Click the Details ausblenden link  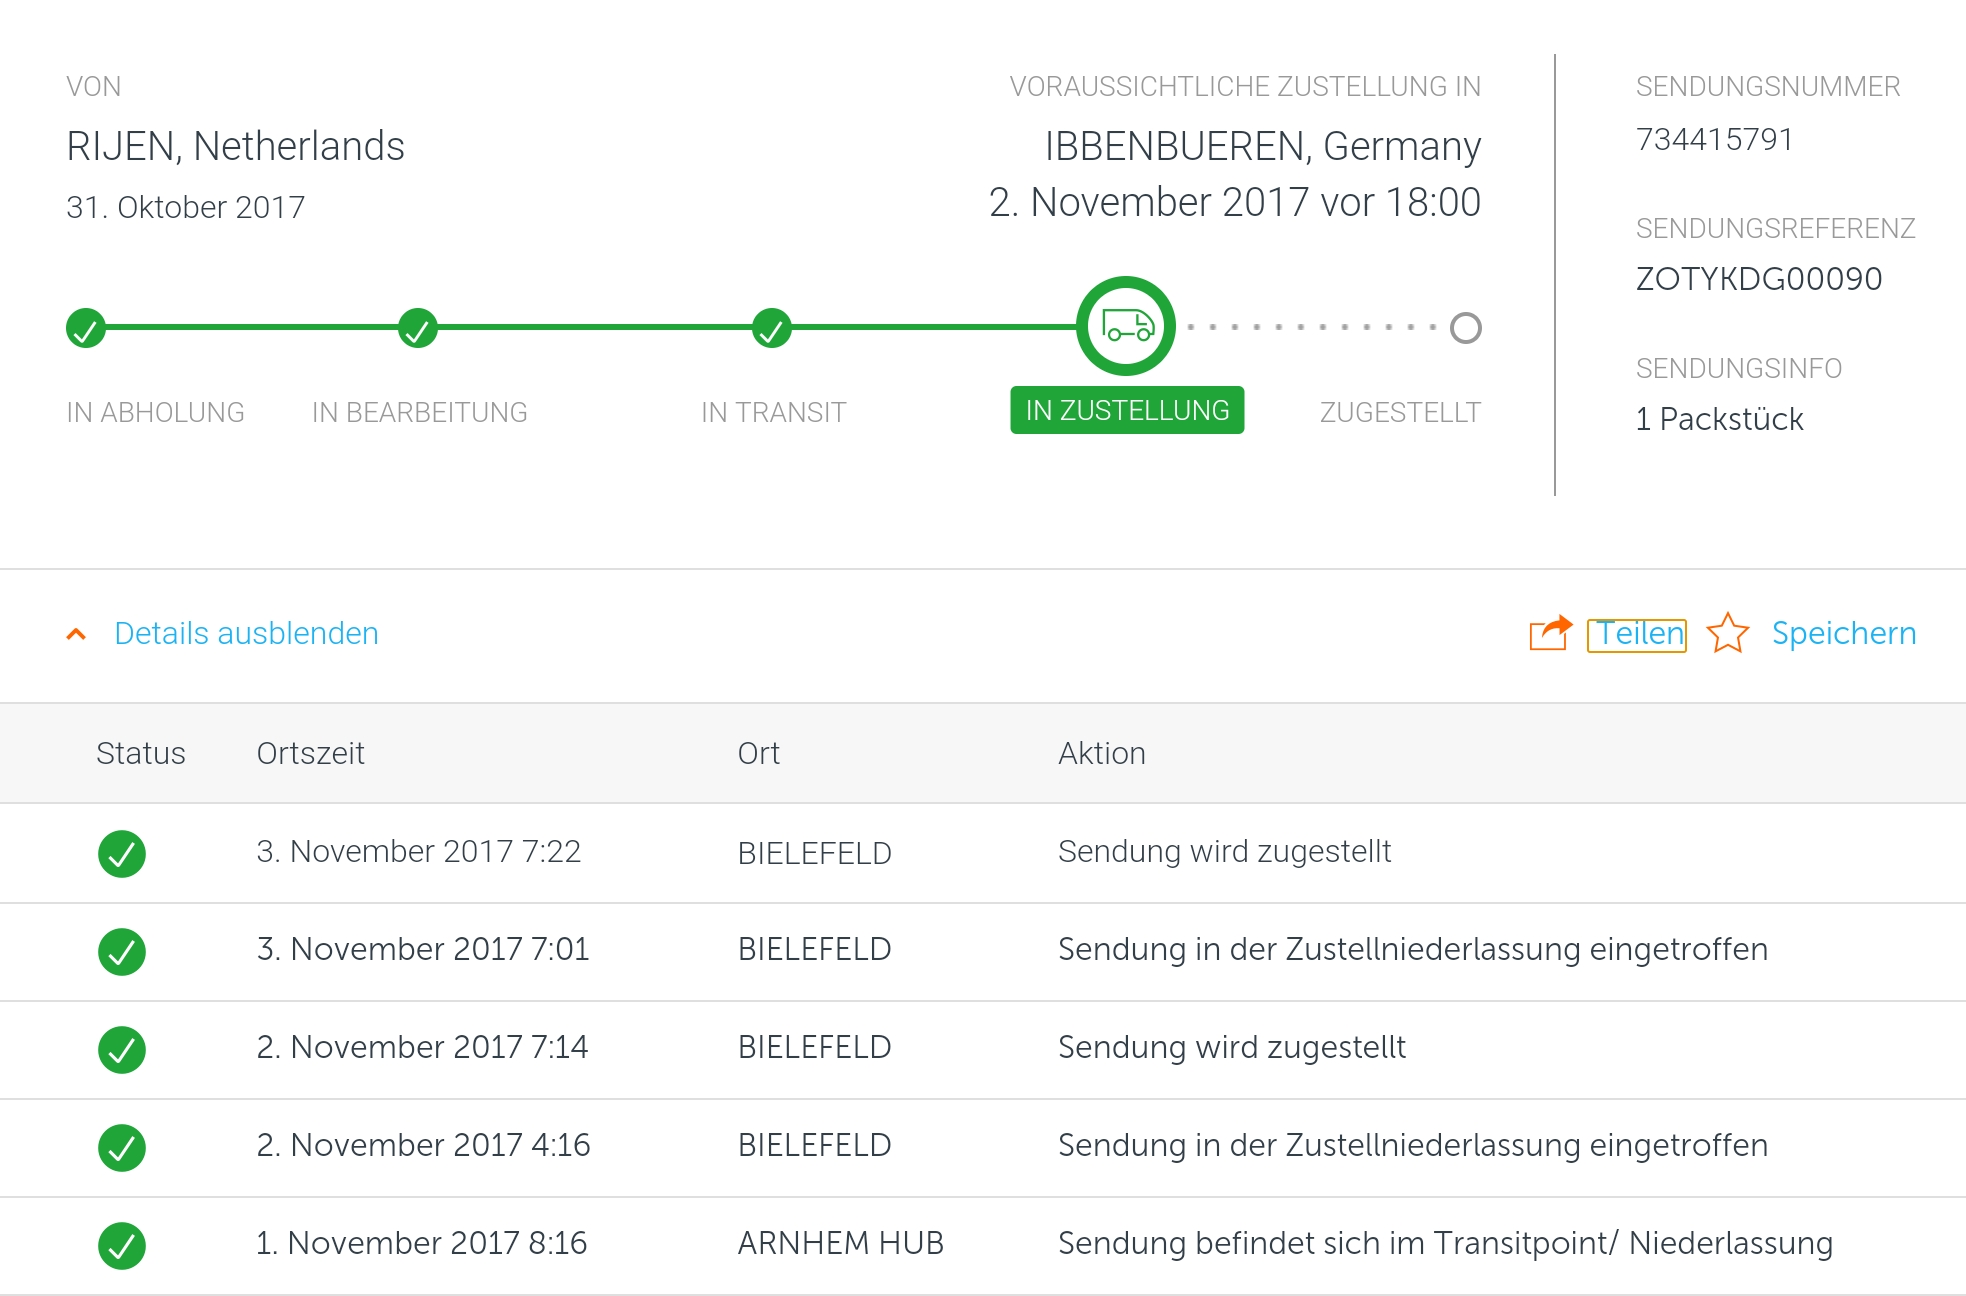point(246,634)
